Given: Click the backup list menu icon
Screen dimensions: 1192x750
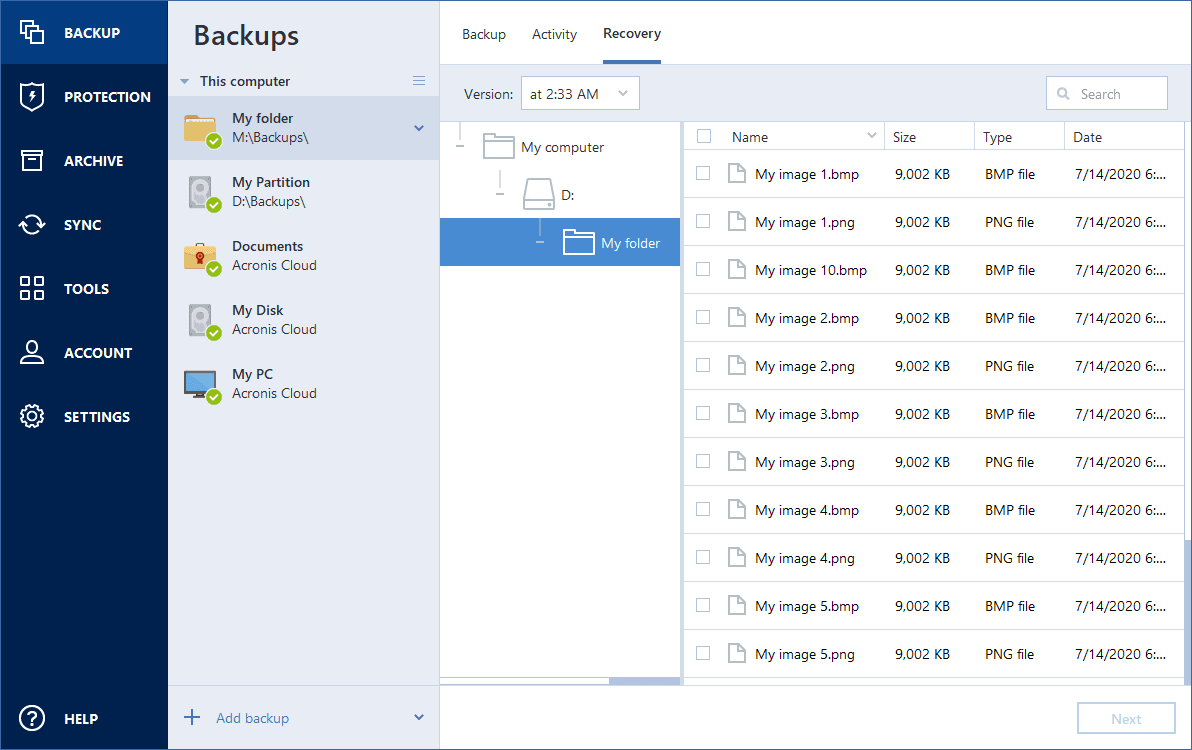Looking at the screenshot, I should (419, 81).
